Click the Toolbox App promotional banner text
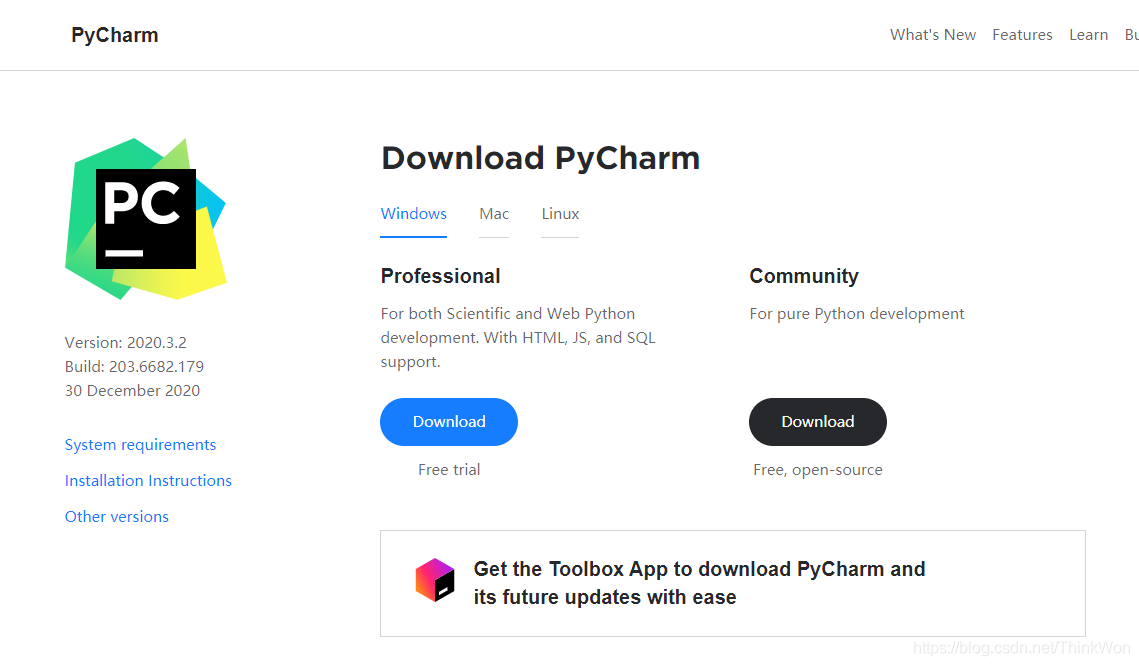 click(698, 582)
